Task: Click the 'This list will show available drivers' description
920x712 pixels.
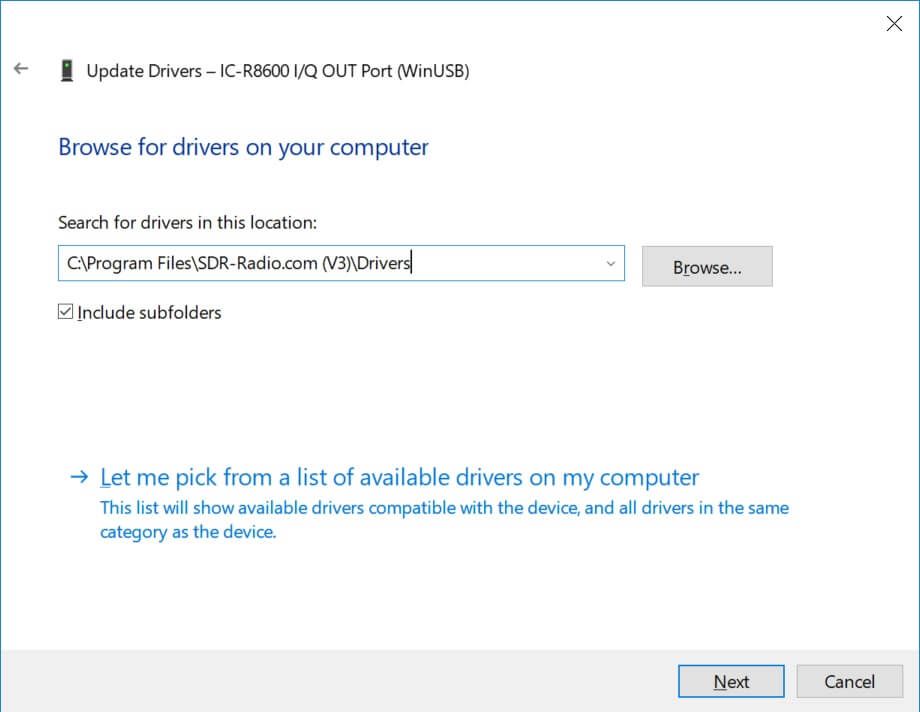Action: click(444, 519)
